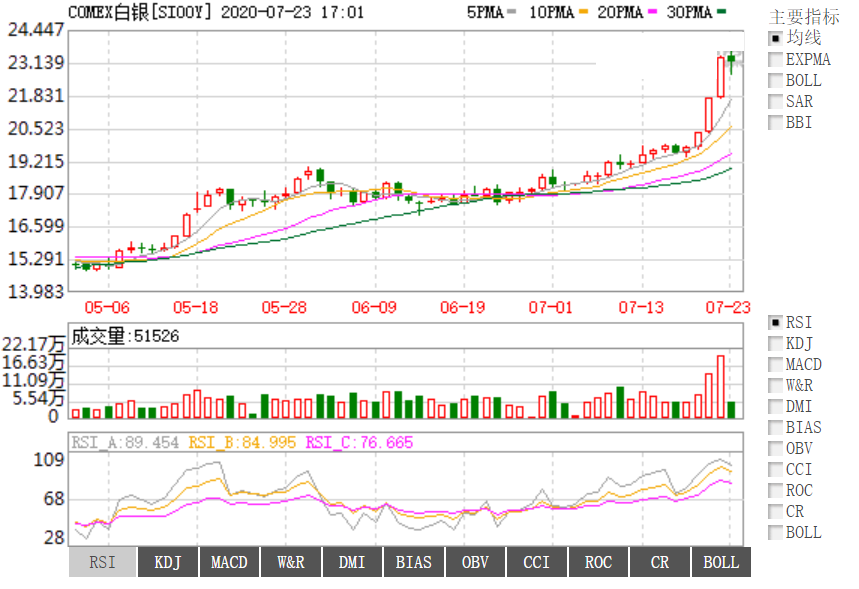Viewport: 859px width, 589px height.
Task: Click the active RSI tab at bottom left
Action: (x=102, y=562)
